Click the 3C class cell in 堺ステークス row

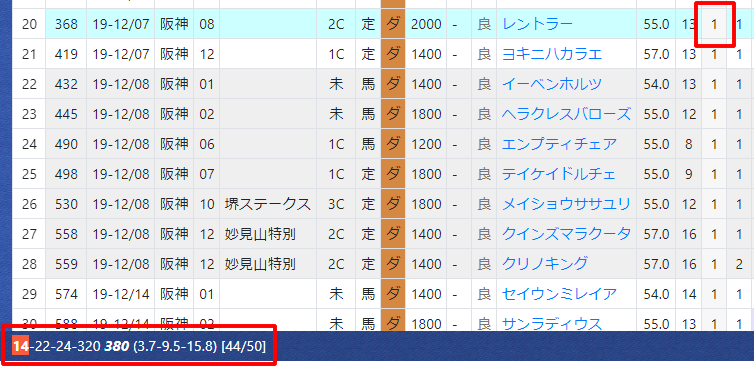pos(337,204)
